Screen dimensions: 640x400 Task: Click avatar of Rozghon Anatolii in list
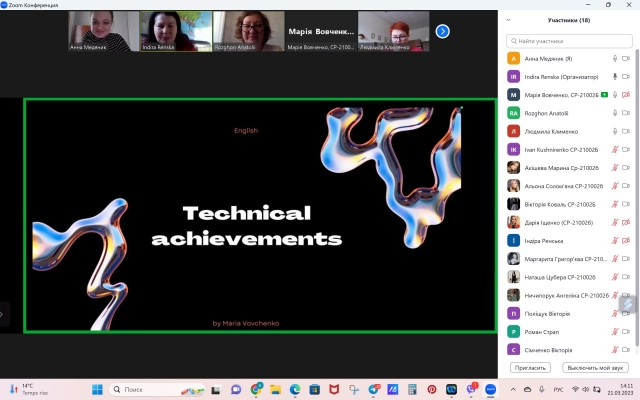tap(513, 113)
